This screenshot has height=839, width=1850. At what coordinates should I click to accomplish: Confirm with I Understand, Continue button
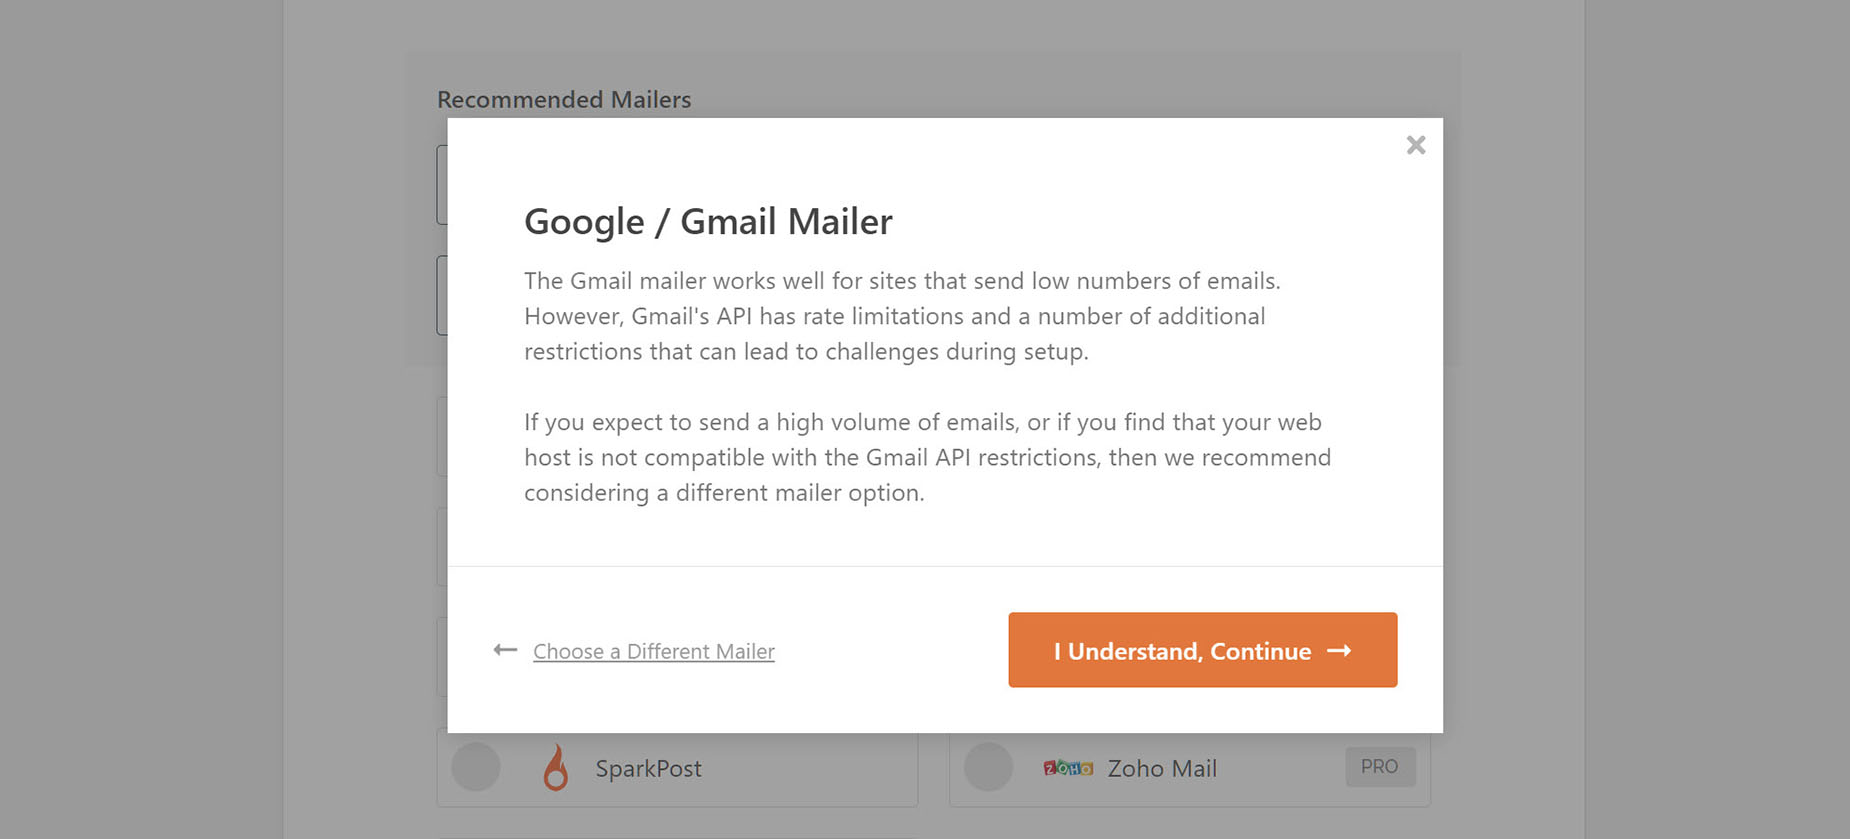(x=1202, y=650)
